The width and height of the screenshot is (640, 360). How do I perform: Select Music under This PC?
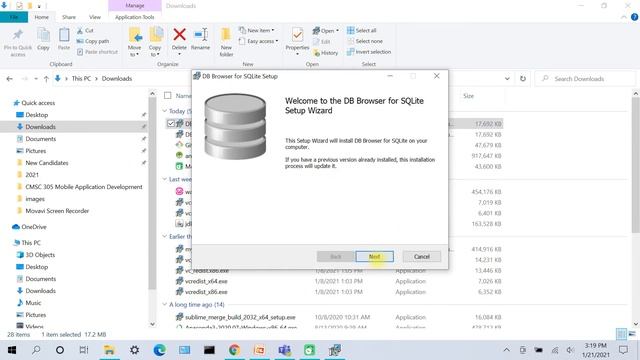coord(33,303)
